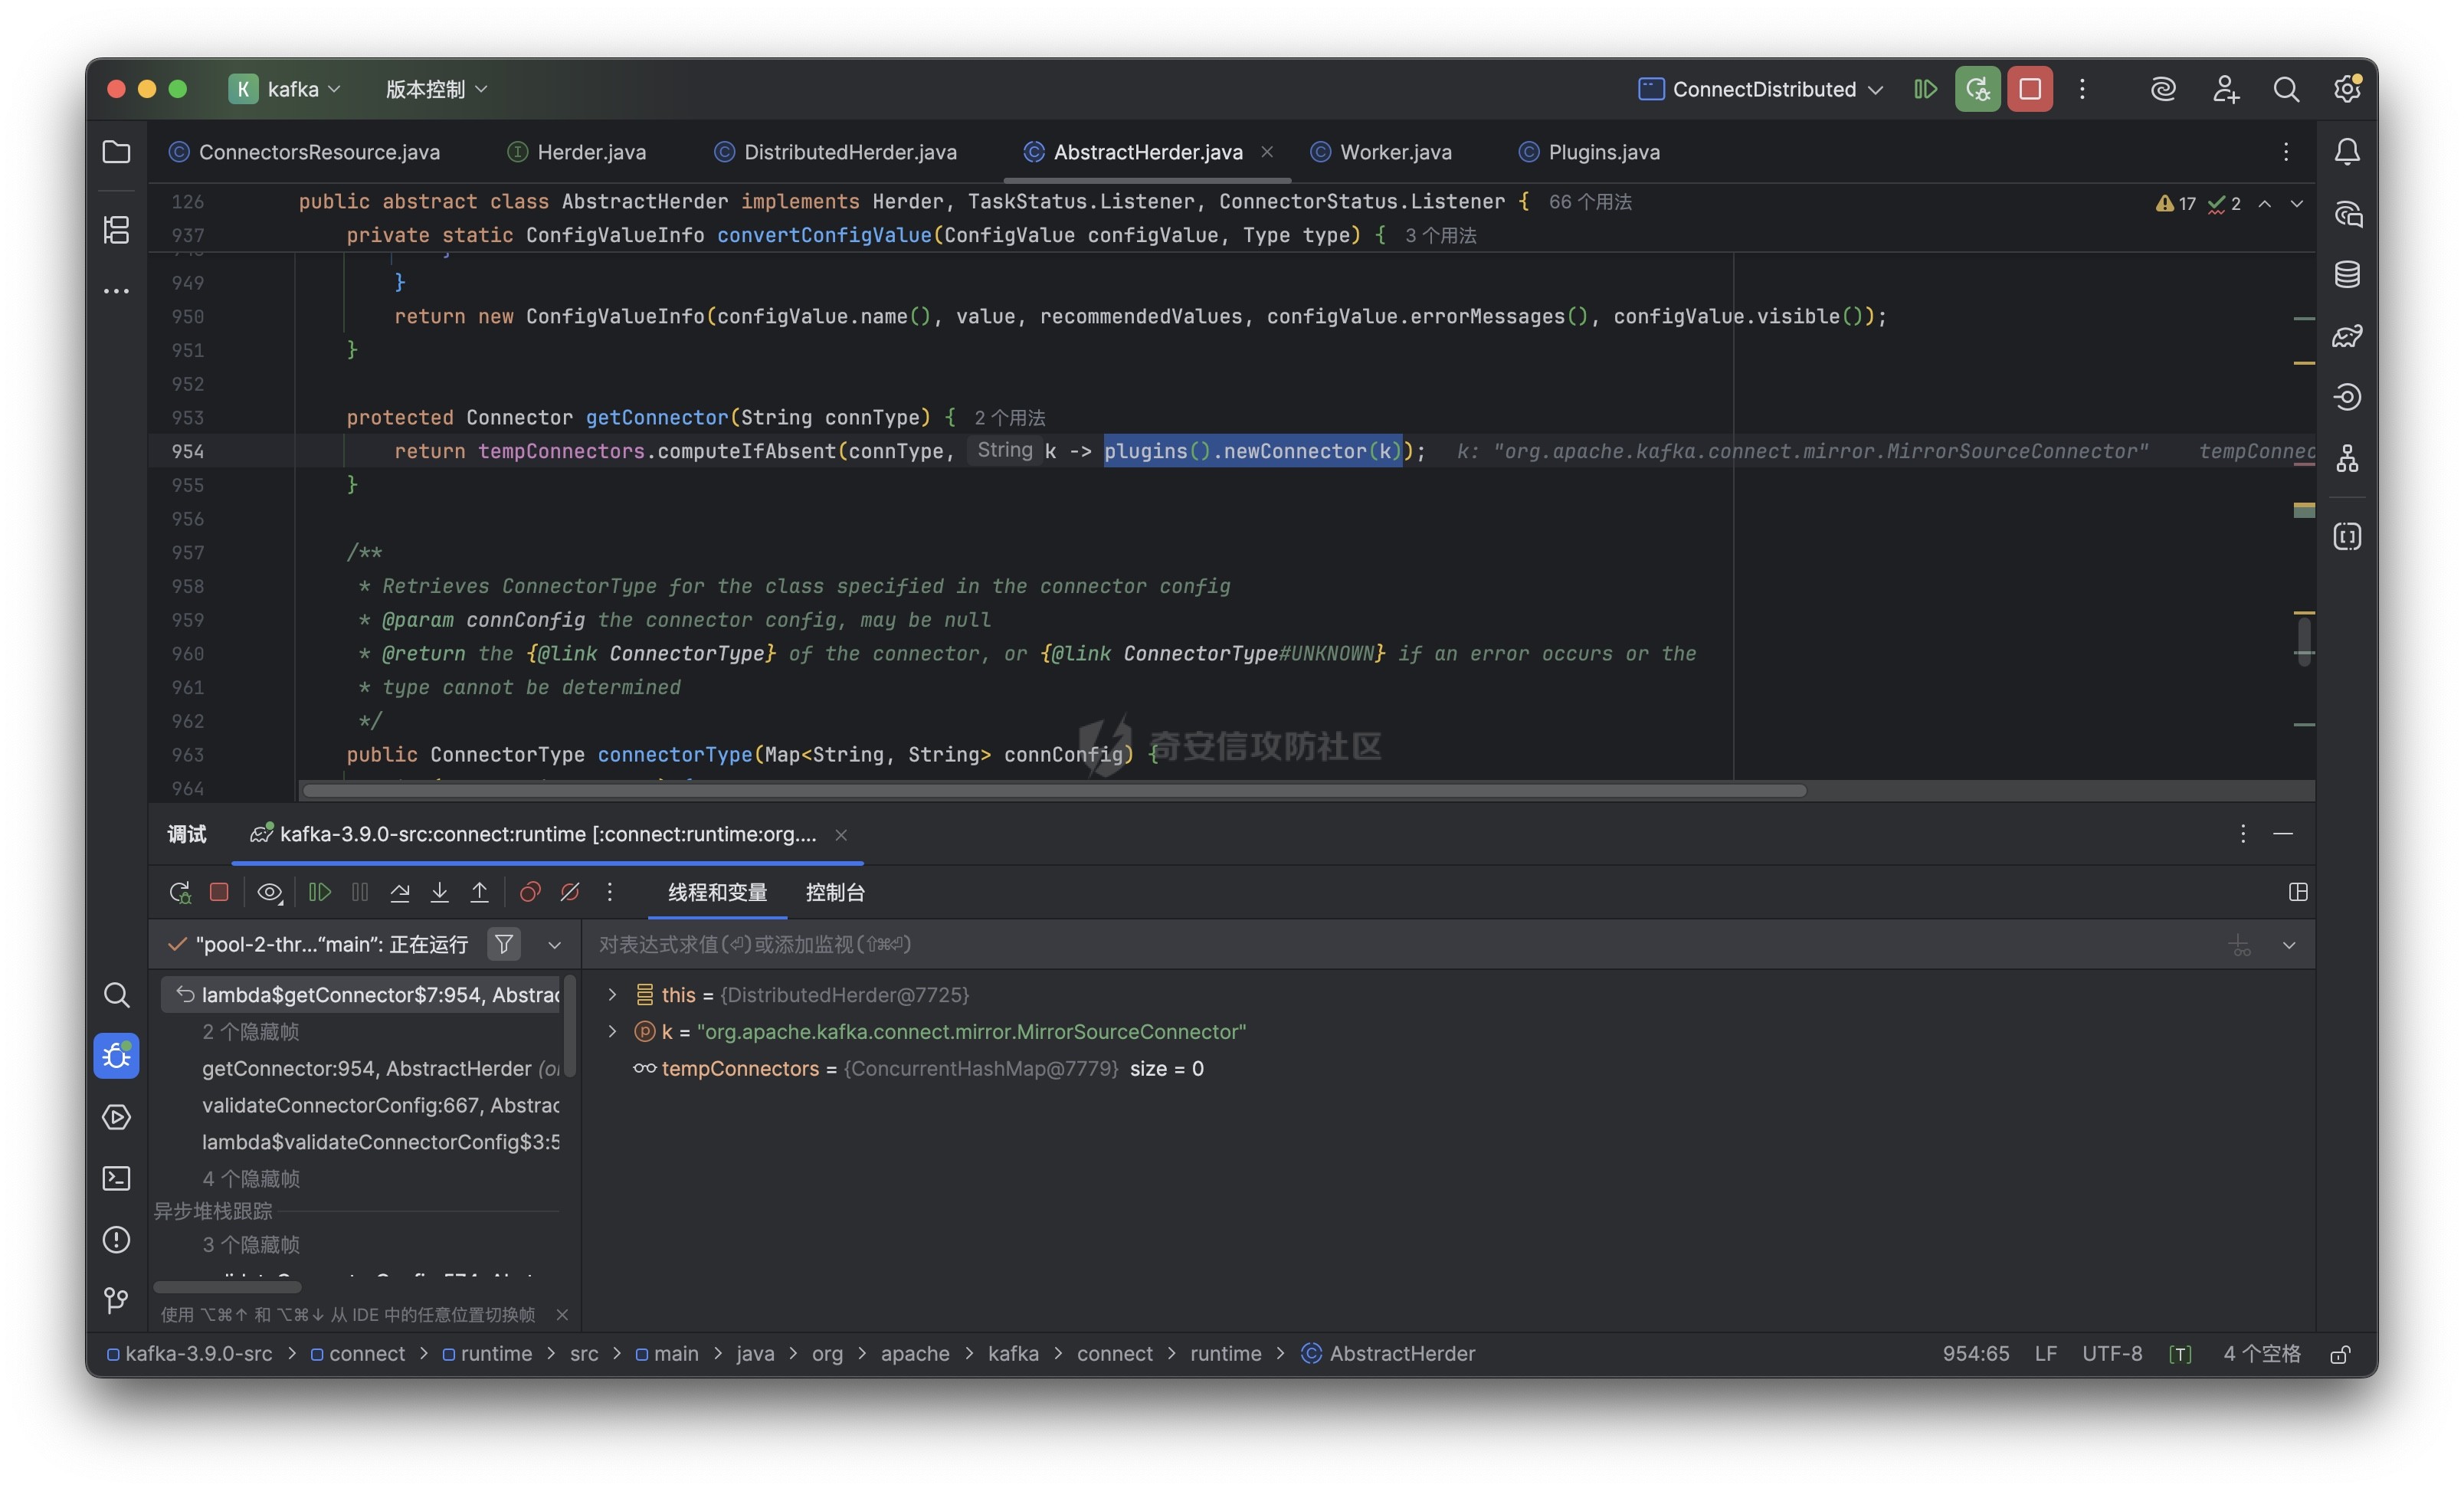Viewport: 2464px width, 1491px height.
Task: Jump to next highlighted error arrow
Action: coord(2297,203)
